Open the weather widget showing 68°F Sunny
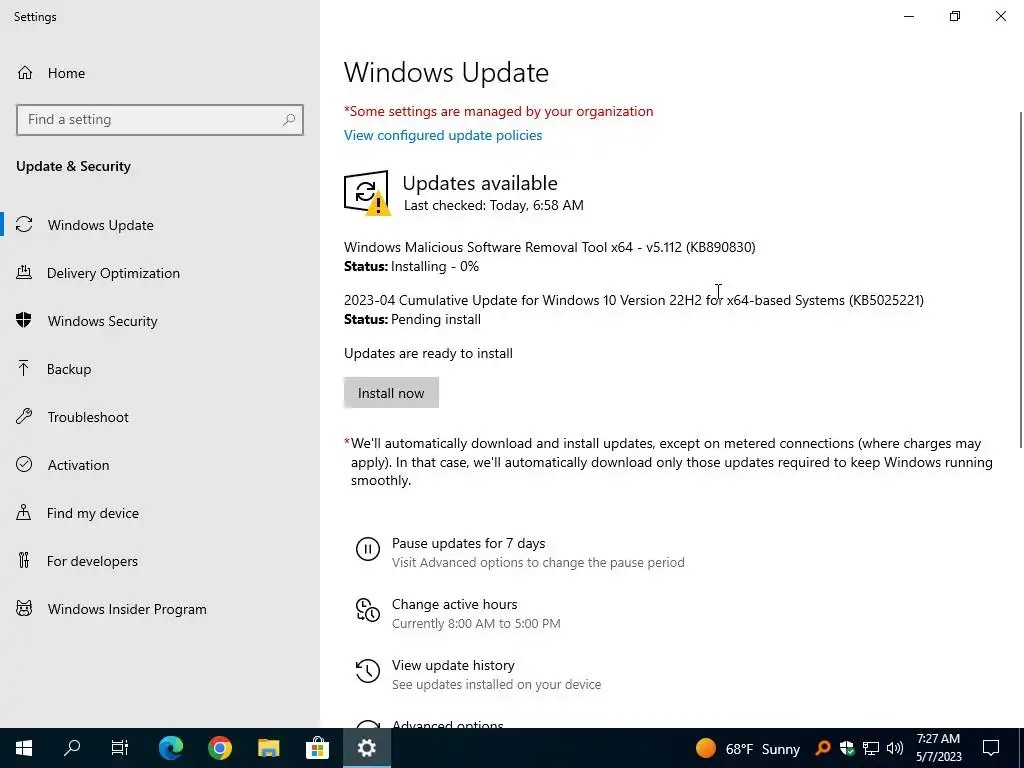The width and height of the screenshot is (1024, 768). coord(748,748)
